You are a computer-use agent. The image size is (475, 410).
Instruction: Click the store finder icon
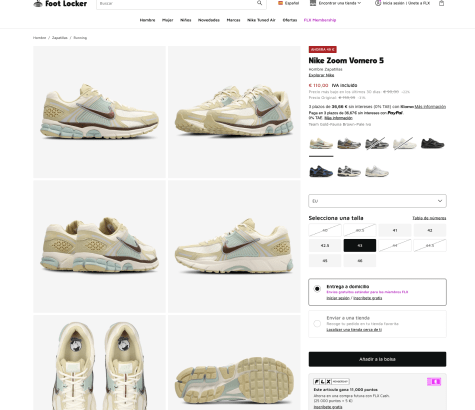click(x=313, y=3)
